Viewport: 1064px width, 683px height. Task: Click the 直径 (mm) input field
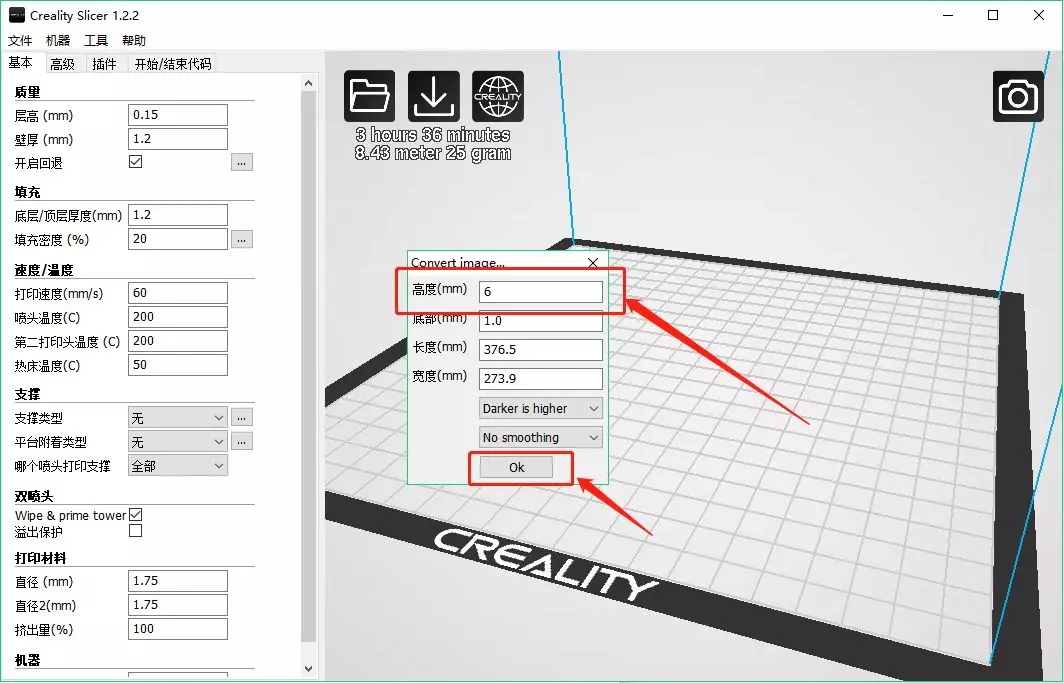(x=178, y=581)
